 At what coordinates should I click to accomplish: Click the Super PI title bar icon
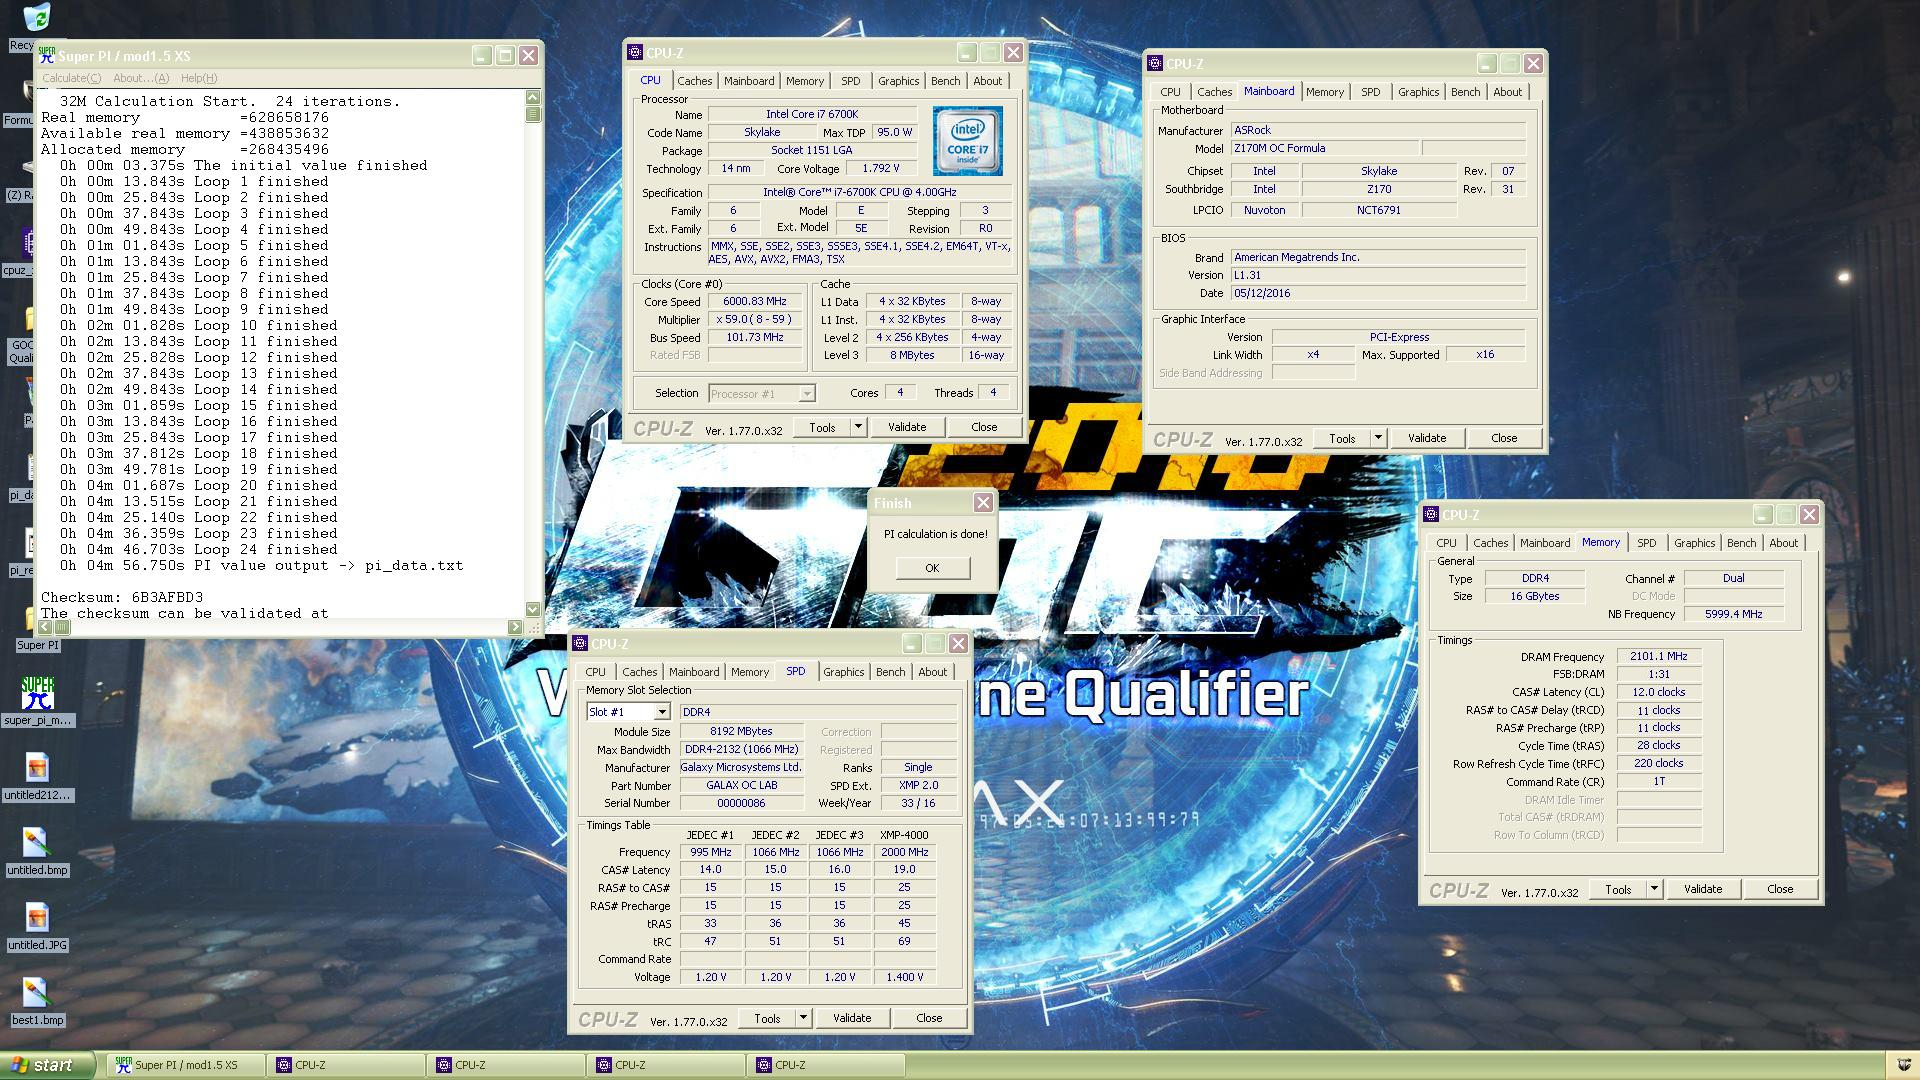click(47, 56)
